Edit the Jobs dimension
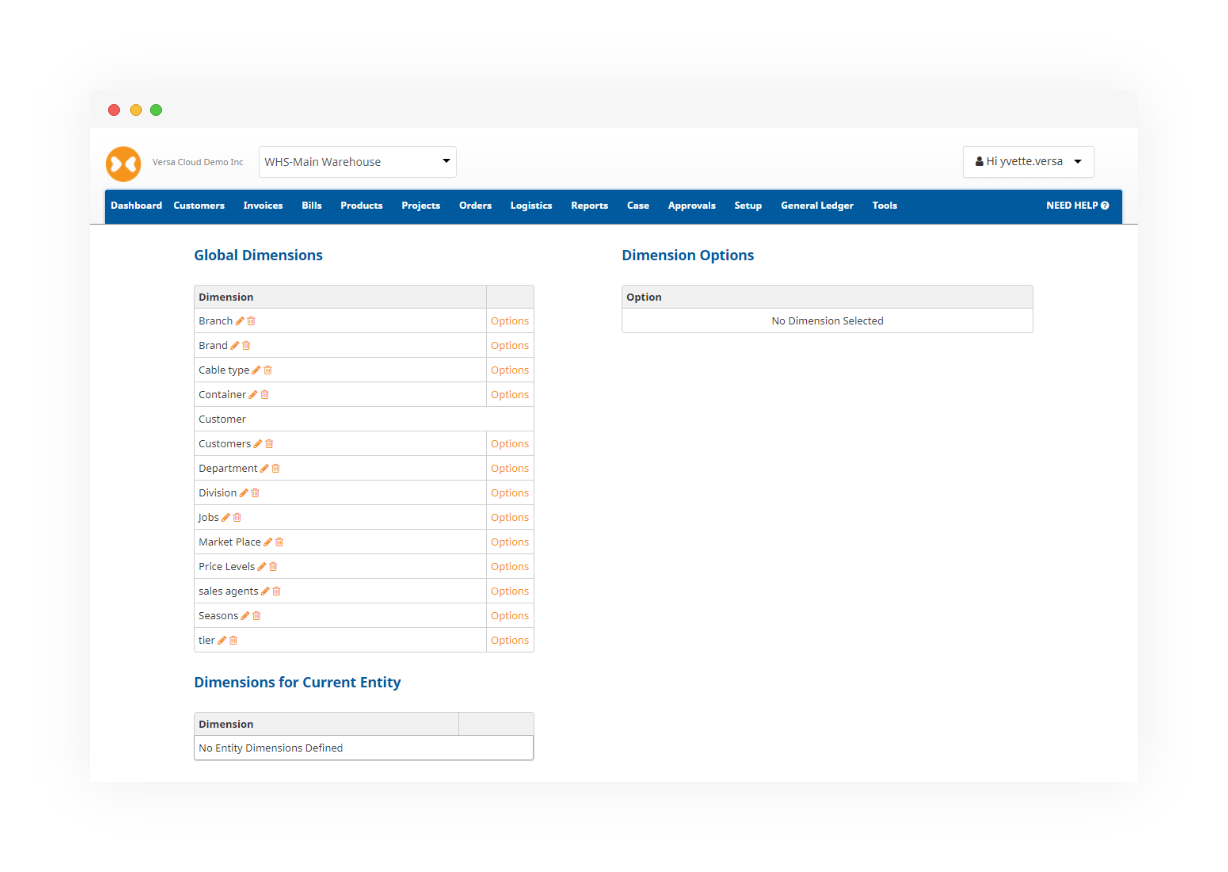This screenshot has width=1228, height=872. click(226, 518)
